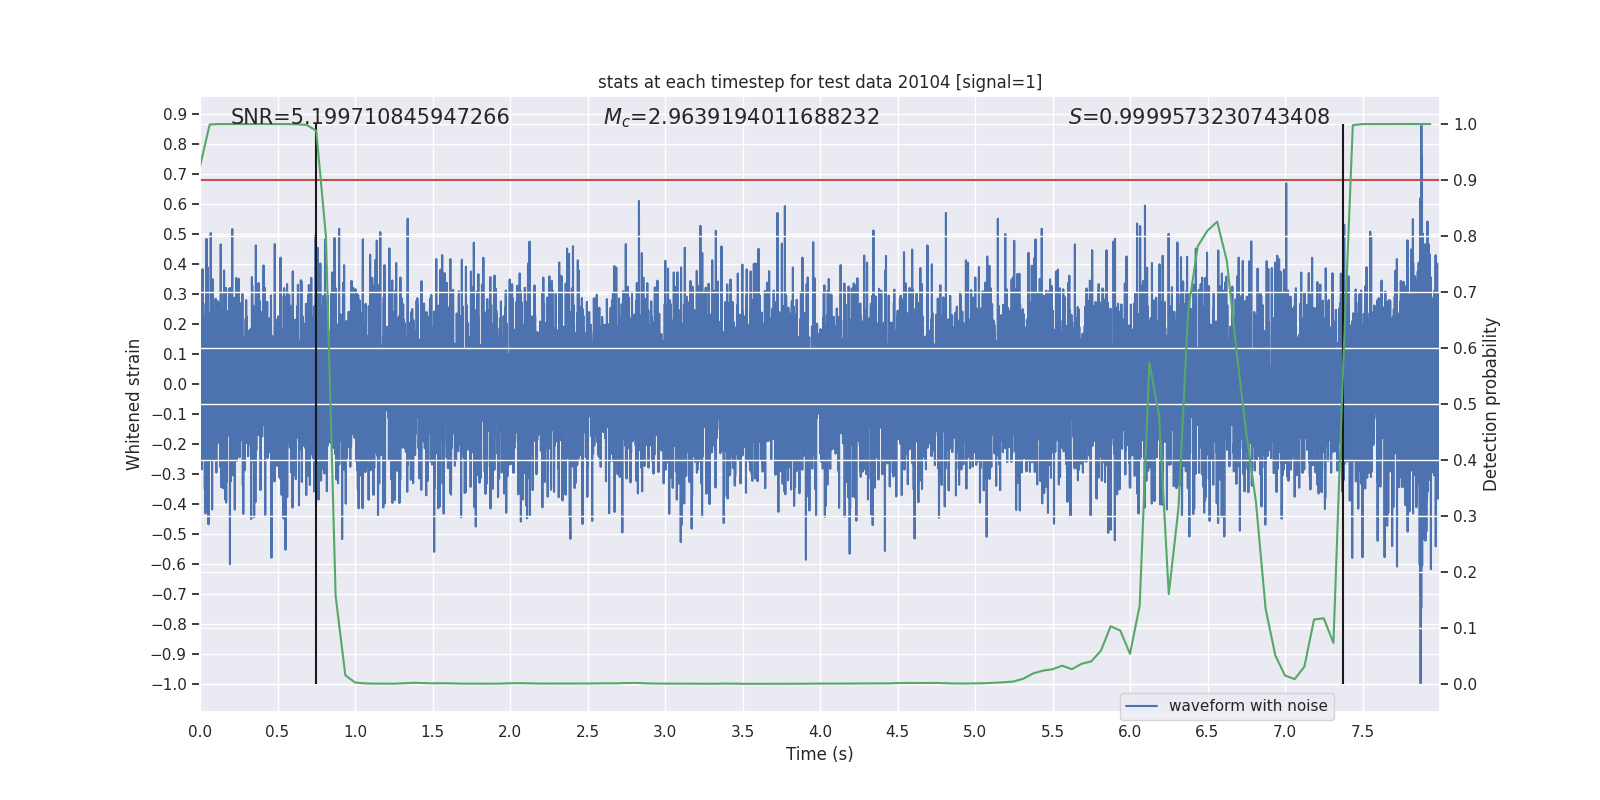Click the plot title mentioning test data 20104

pos(820,82)
